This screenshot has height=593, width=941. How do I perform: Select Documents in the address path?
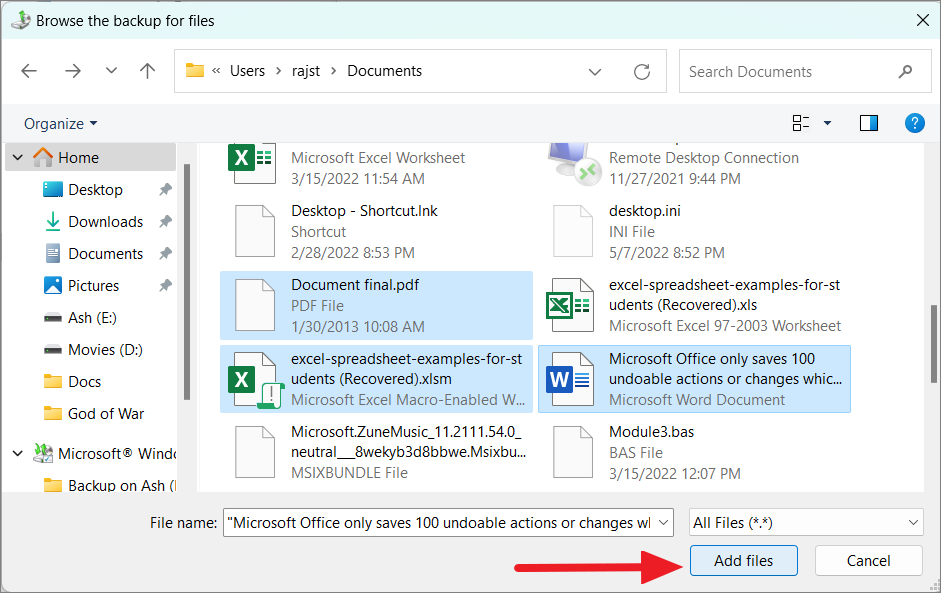click(x=385, y=71)
